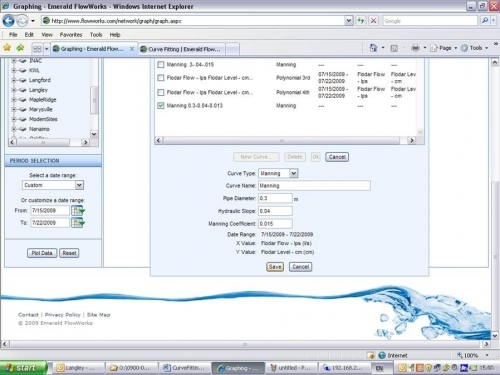
Task: Click the search magnifier icon
Action: tap(485, 21)
